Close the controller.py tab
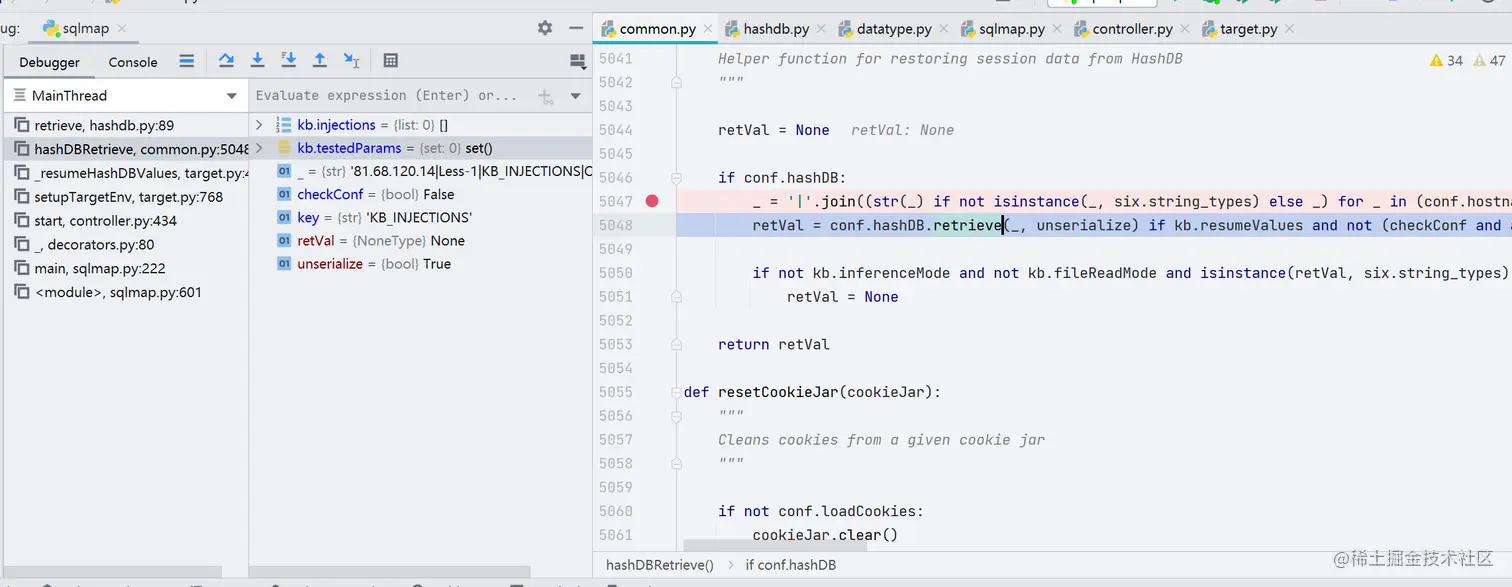Screen dimensions: 1512x587 coord(1184,30)
